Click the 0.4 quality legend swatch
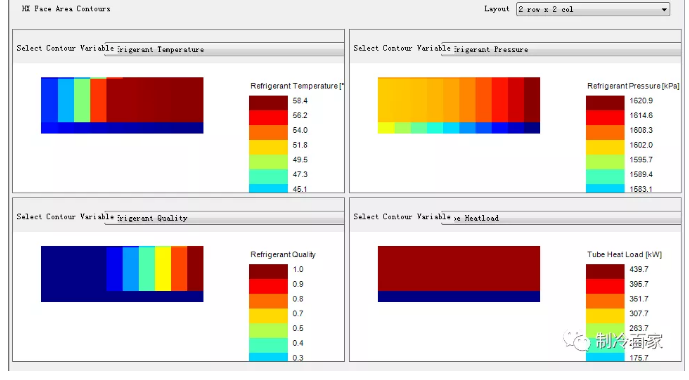689x380 pixels. [268, 346]
